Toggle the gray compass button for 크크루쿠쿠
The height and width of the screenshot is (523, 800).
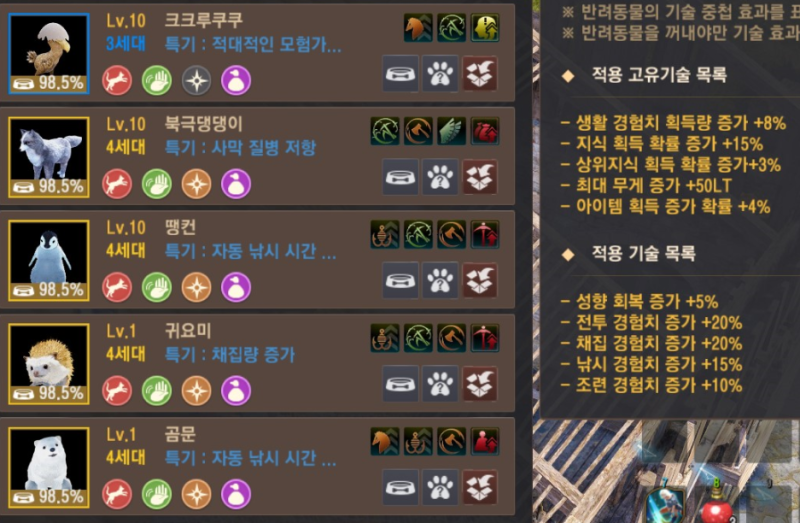(x=196, y=81)
